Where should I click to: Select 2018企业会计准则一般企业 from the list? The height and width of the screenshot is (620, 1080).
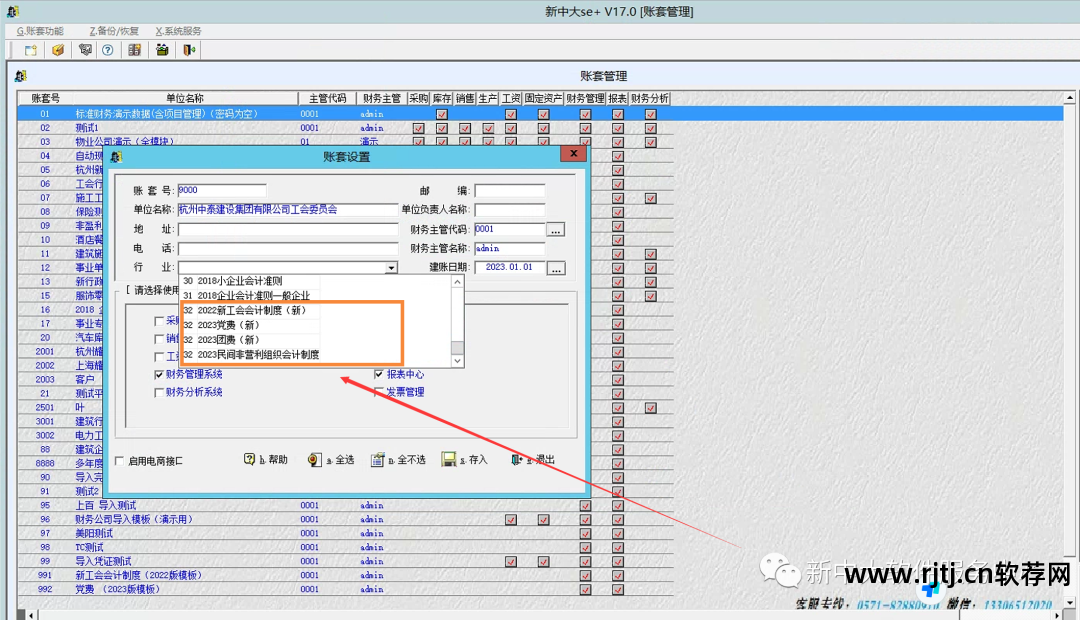click(316, 296)
